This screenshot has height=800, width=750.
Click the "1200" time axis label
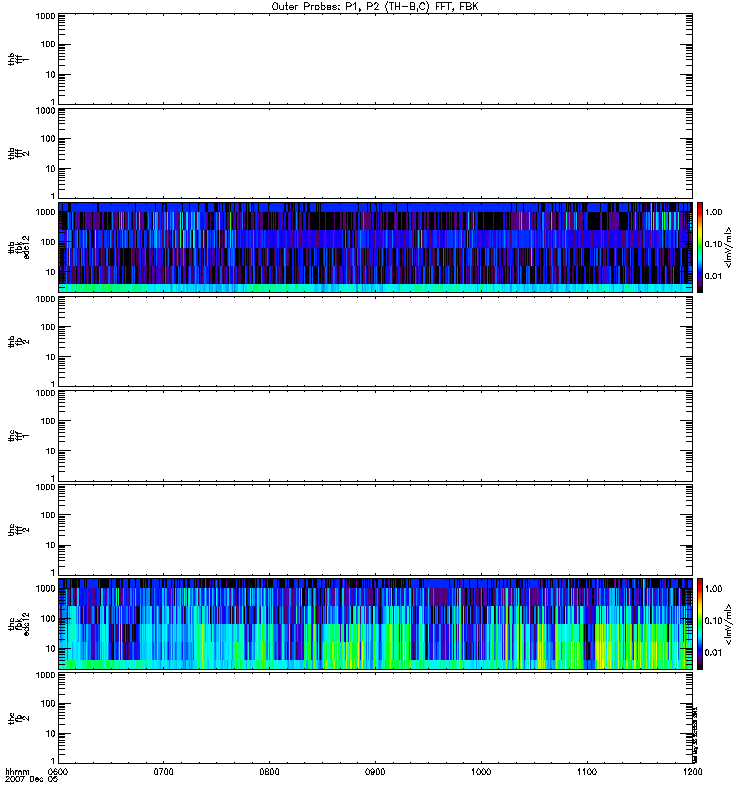tap(692, 772)
